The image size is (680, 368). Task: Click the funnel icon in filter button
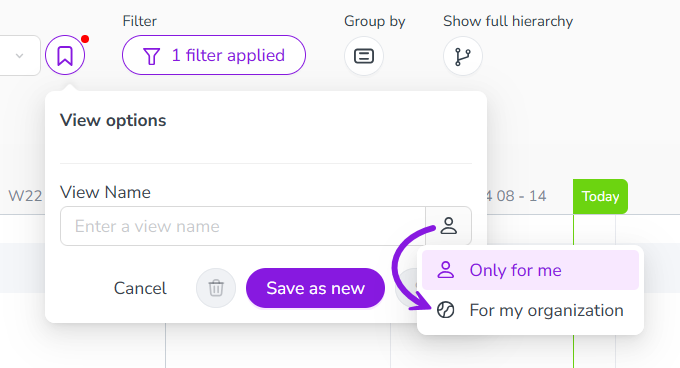point(151,56)
